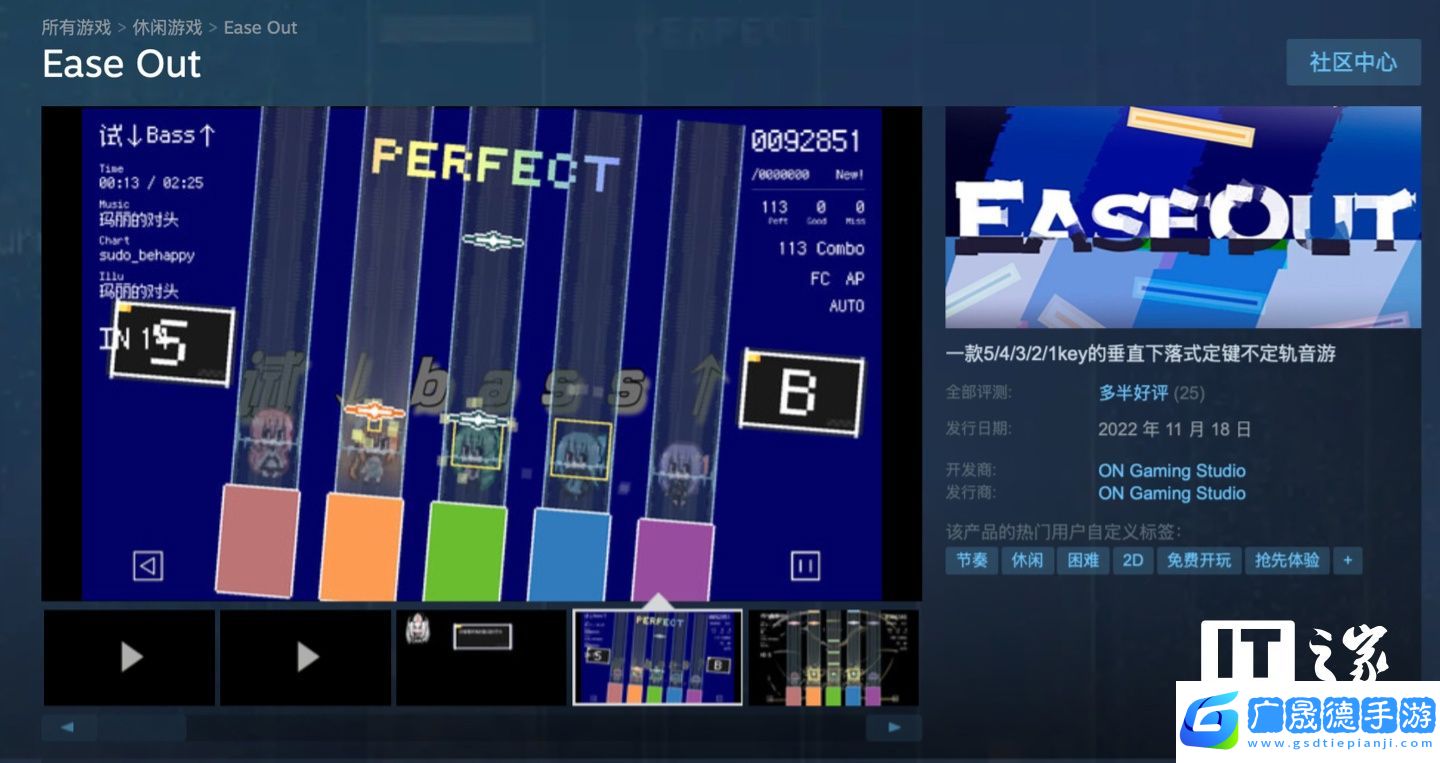The width and height of the screenshot is (1440, 763).
Task: Click the Ease Out page title
Action: pyautogui.click(x=121, y=64)
